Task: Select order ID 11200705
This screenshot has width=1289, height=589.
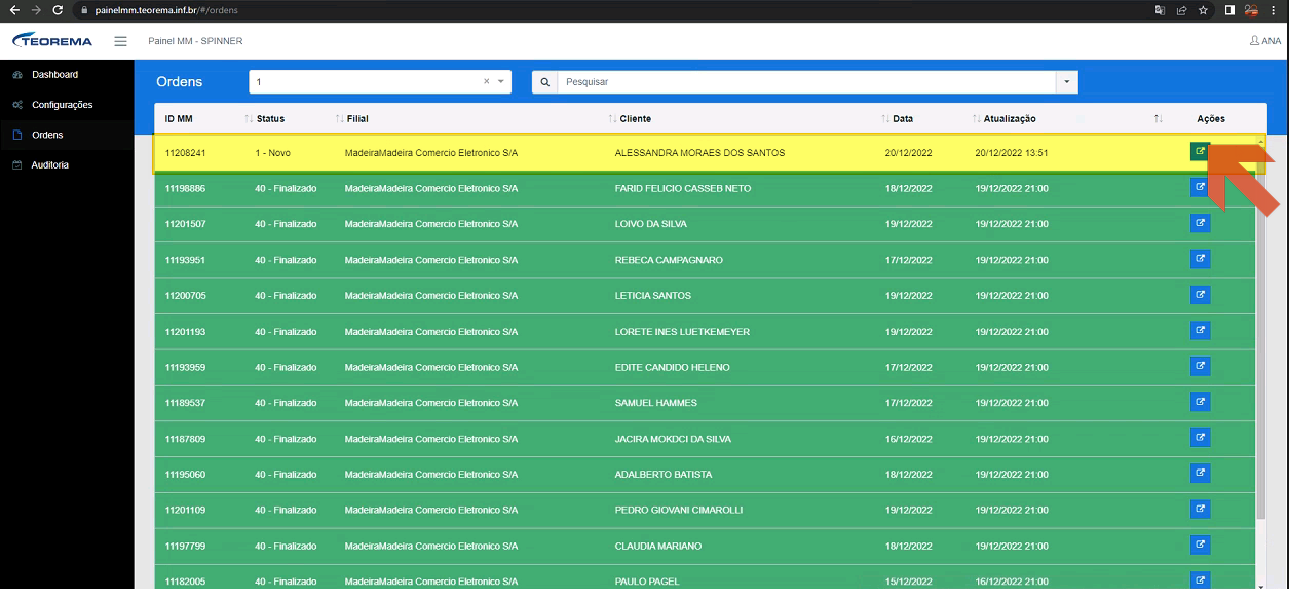Action: click(x=185, y=296)
